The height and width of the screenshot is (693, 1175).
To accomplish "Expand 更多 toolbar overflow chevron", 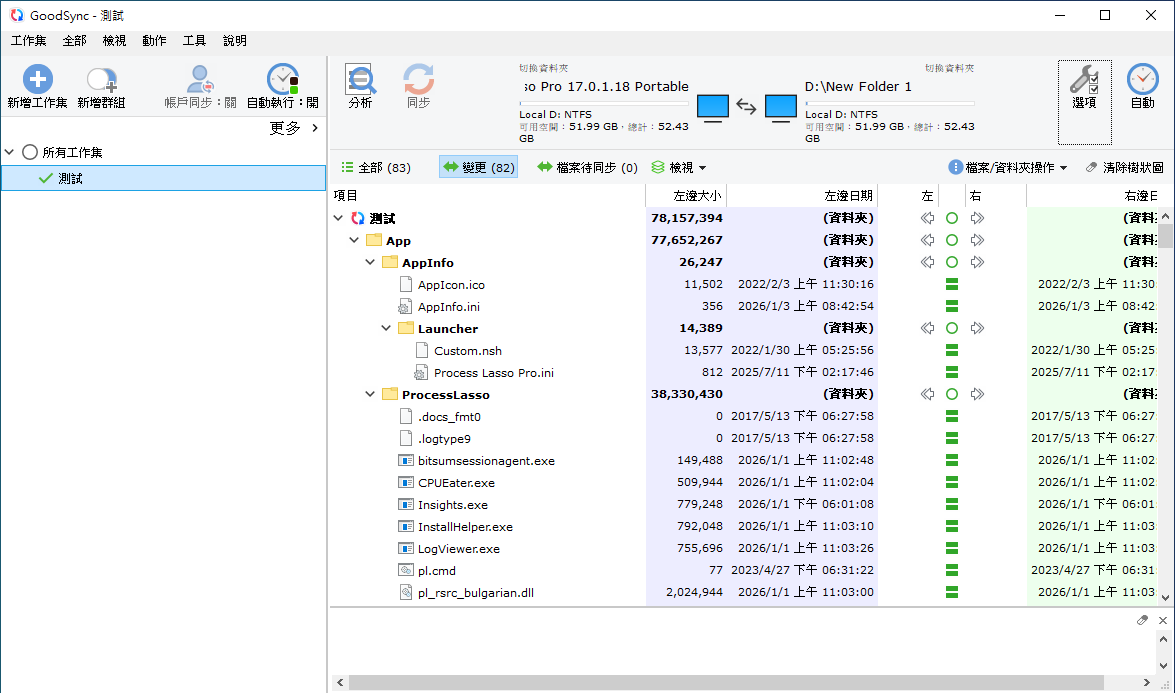I will pos(315,128).
